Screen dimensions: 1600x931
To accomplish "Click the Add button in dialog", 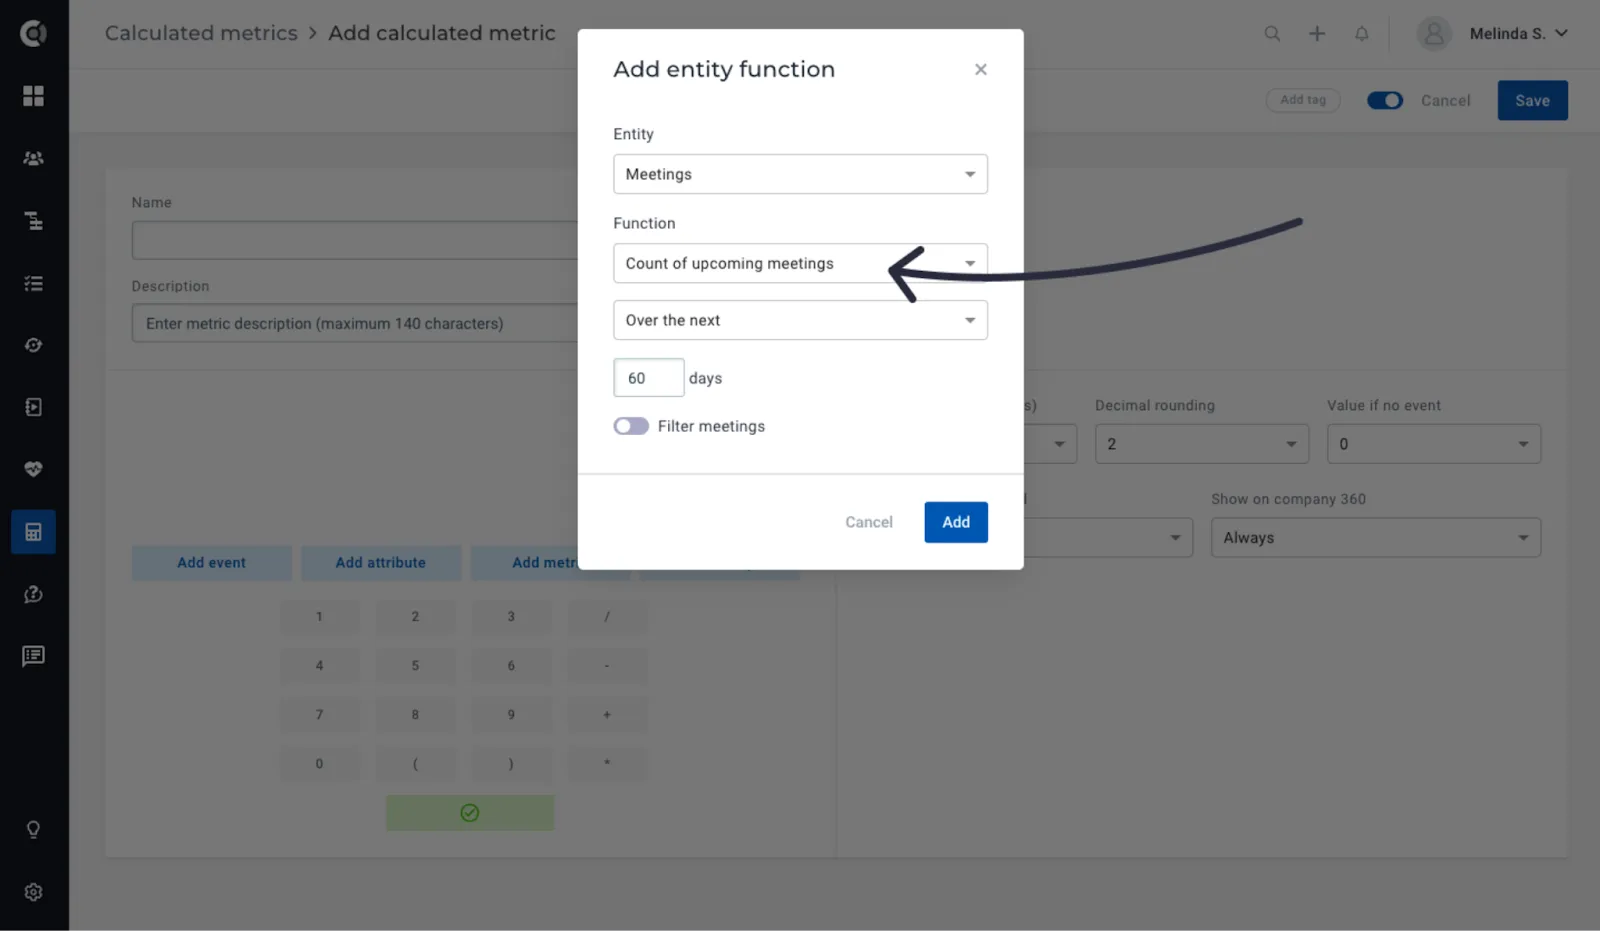I will click(956, 522).
